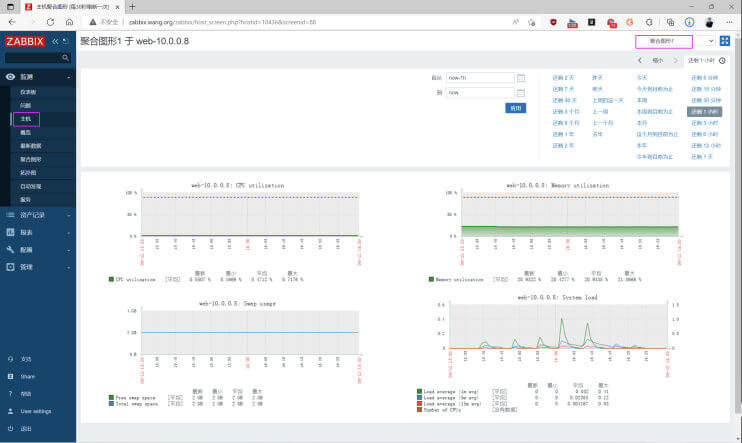Viewport: 742px width, 443px height.
Task: Open calendar picker for the 到 to field
Action: click(521, 93)
